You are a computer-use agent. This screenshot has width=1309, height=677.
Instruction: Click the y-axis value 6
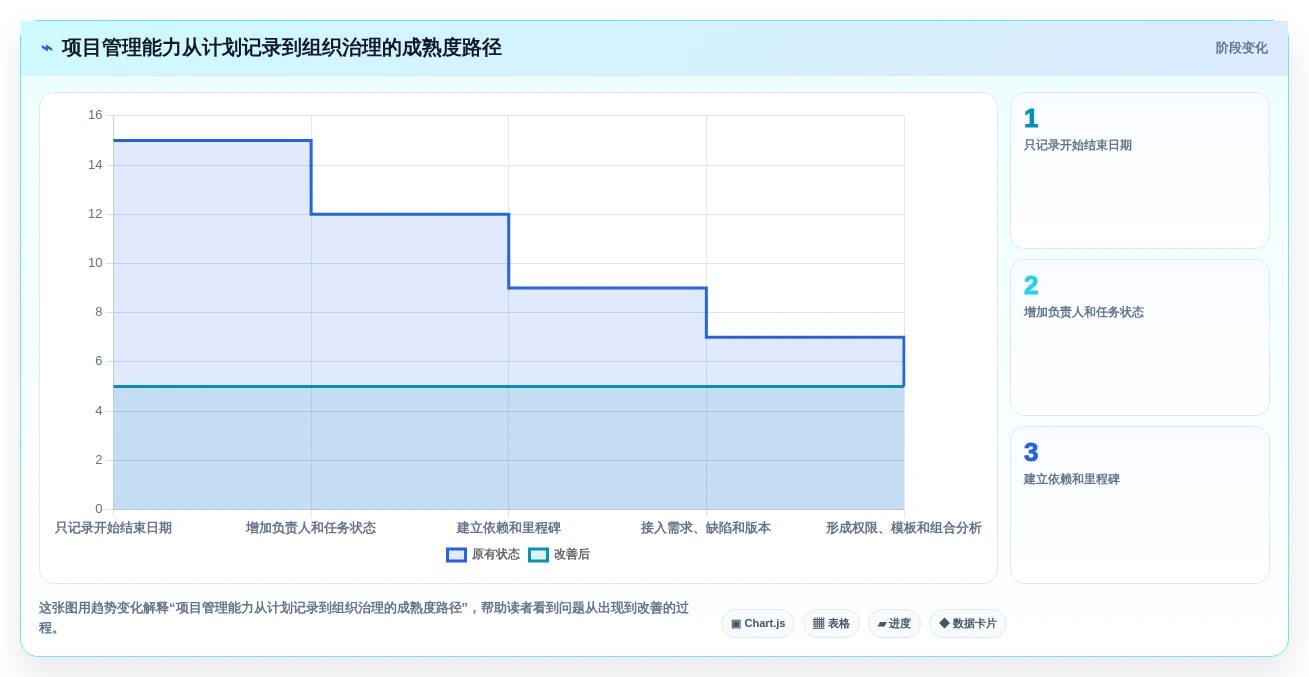[99, 361]
